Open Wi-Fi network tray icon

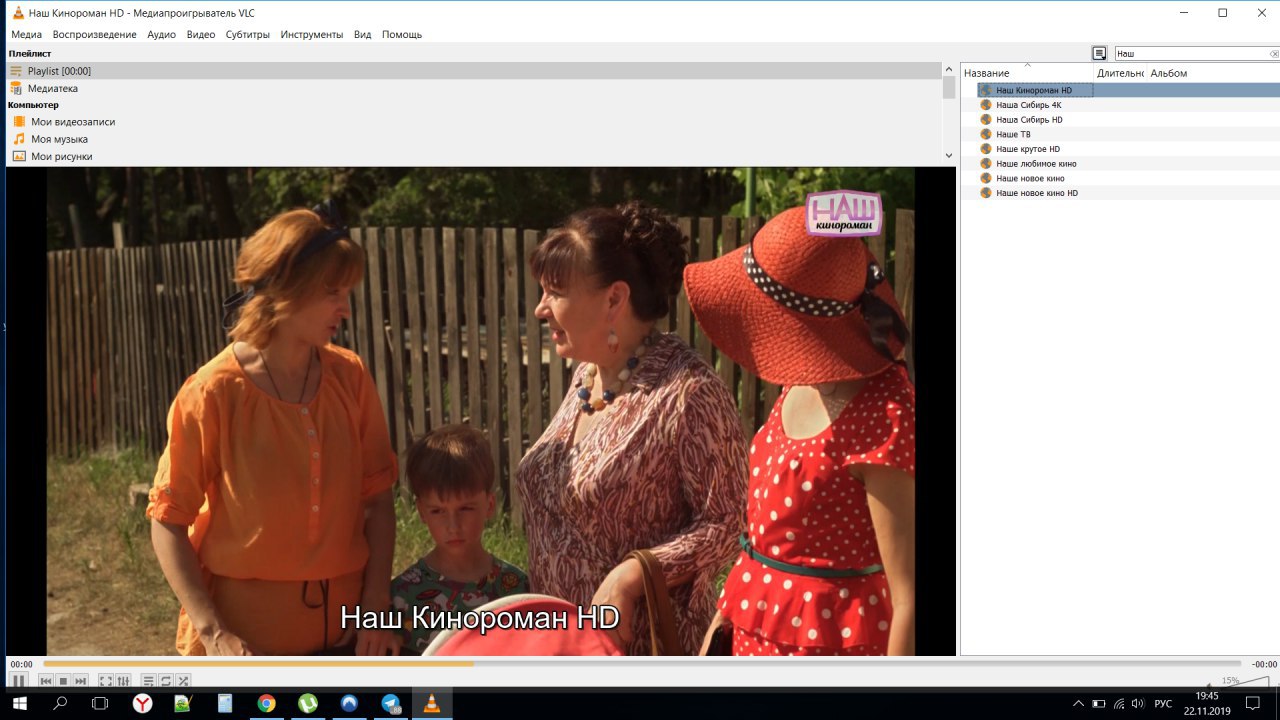click(x=1118, y=703)
